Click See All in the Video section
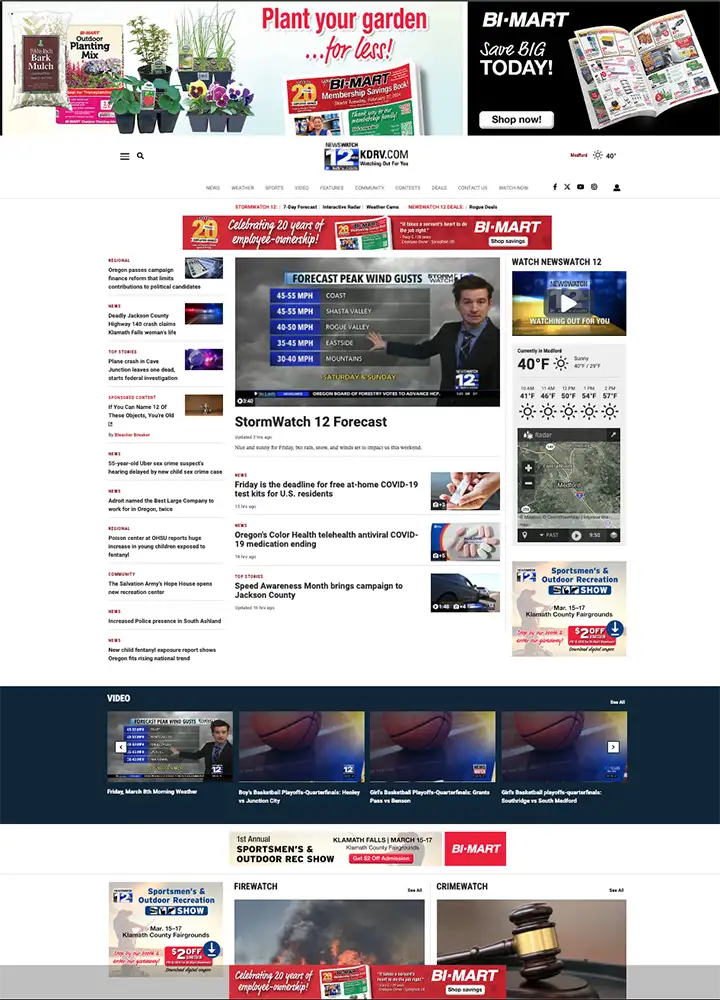This screenshot has width=720, height=1000. click(x=617, y=702)
